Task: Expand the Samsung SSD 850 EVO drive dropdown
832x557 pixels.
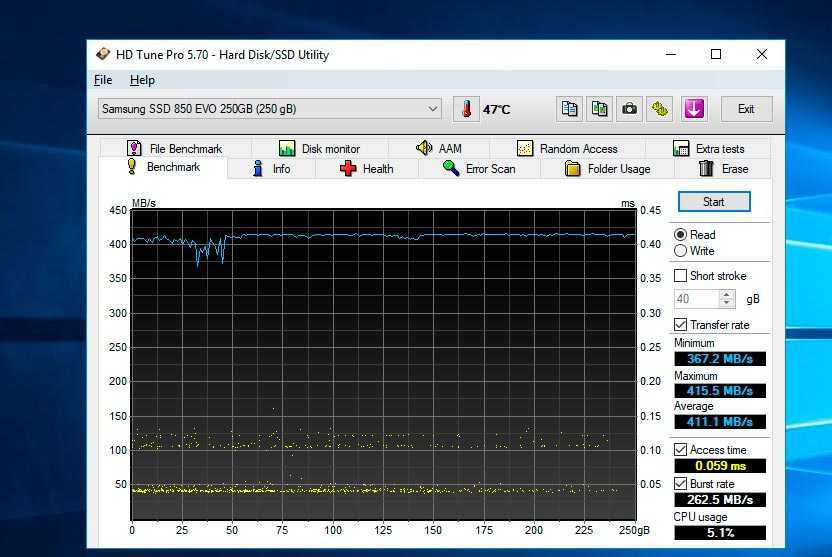Action: [x=270, y=109]
